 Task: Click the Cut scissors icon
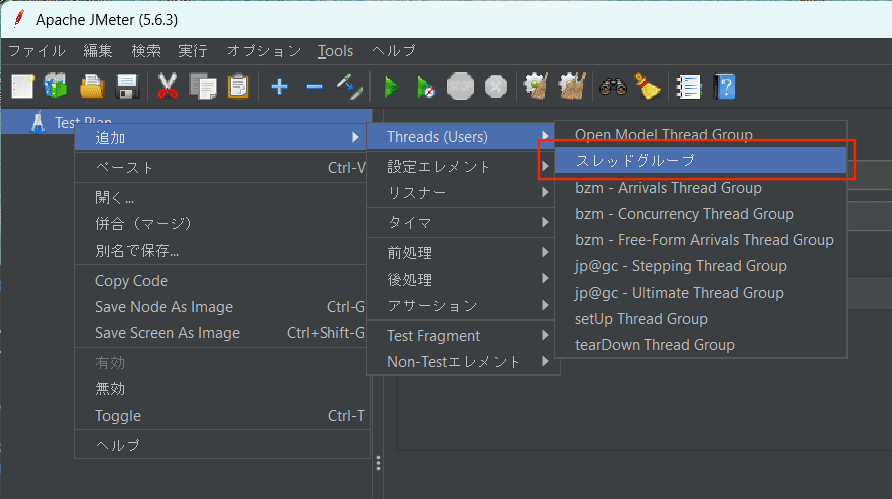(167, 87)
